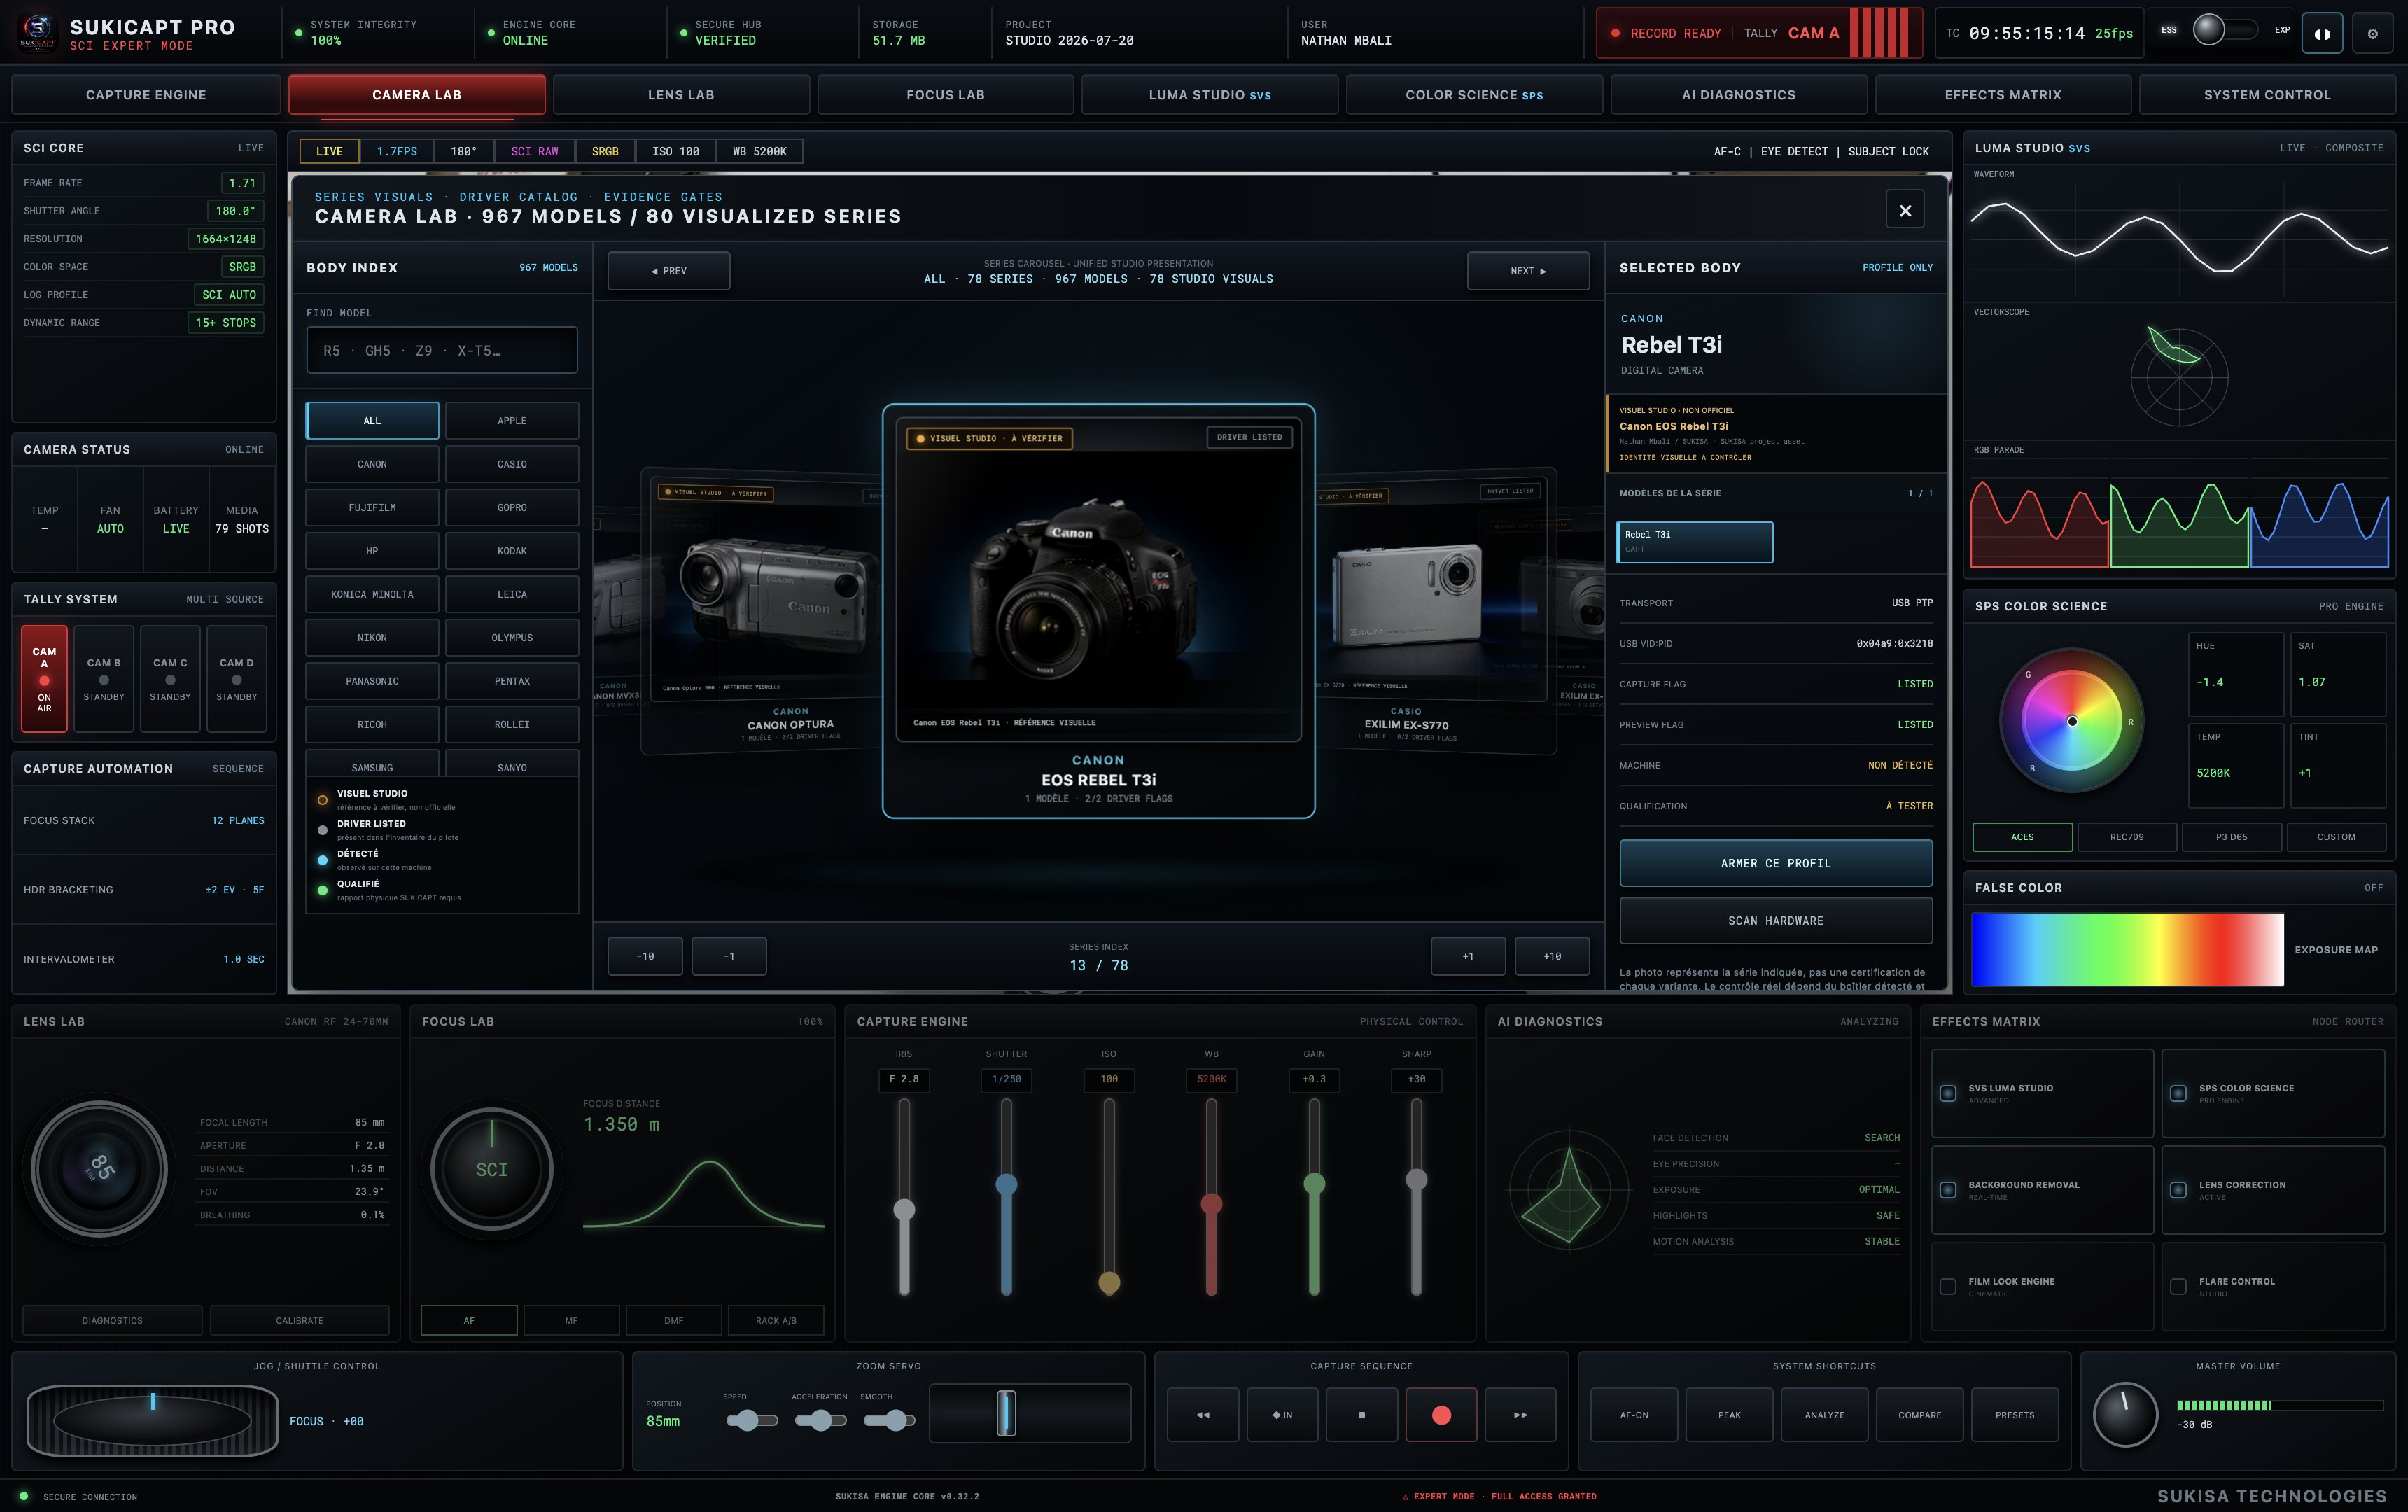This screenshot has height=1512, width=2408.
Task: Toggle zoom servo Smooth switch
Action: pyautogui.click(x=889, y=1420)
